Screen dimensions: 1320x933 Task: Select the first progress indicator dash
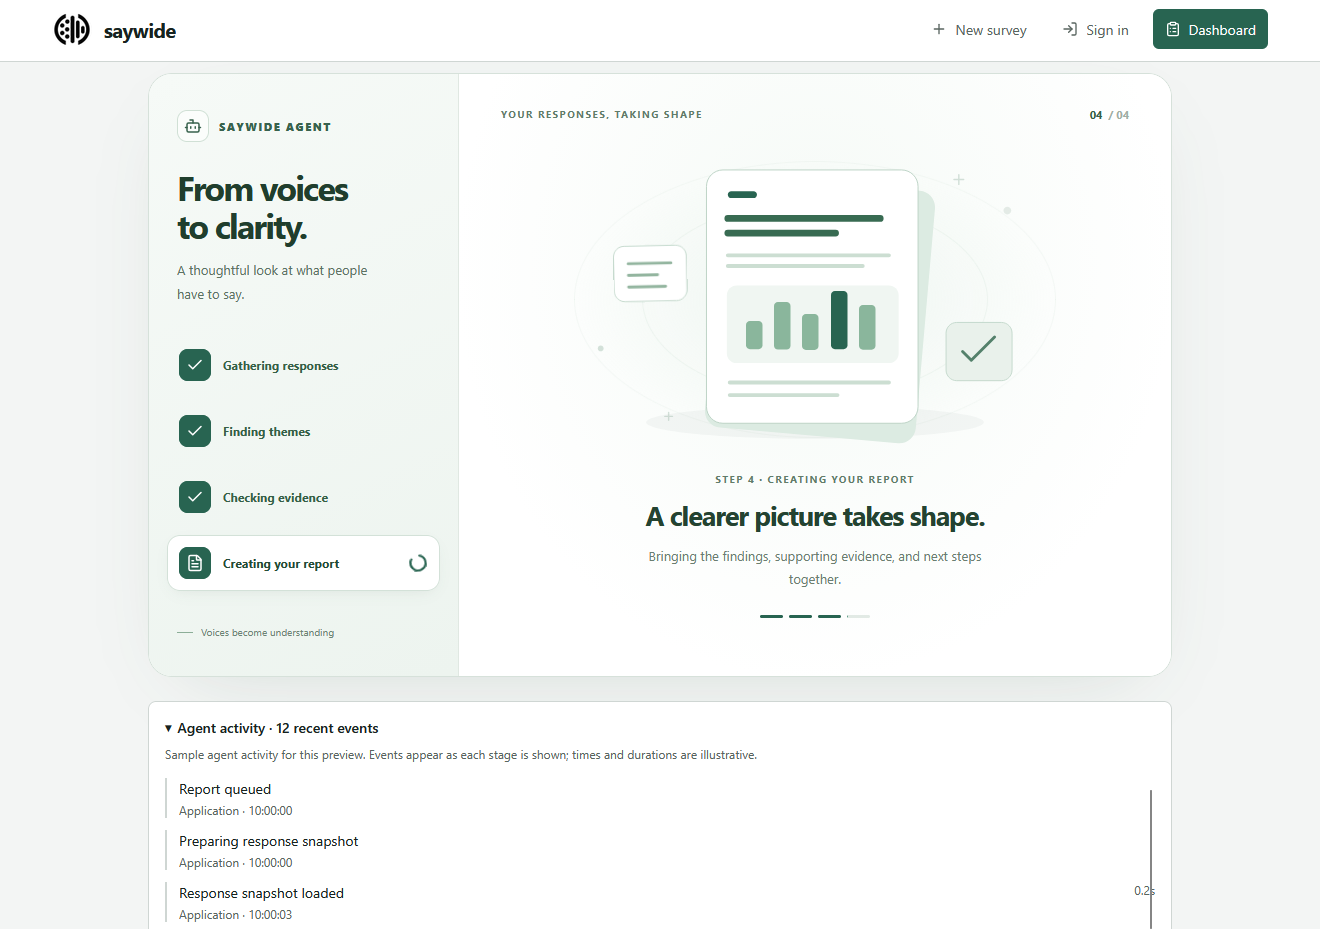[771, 616]
